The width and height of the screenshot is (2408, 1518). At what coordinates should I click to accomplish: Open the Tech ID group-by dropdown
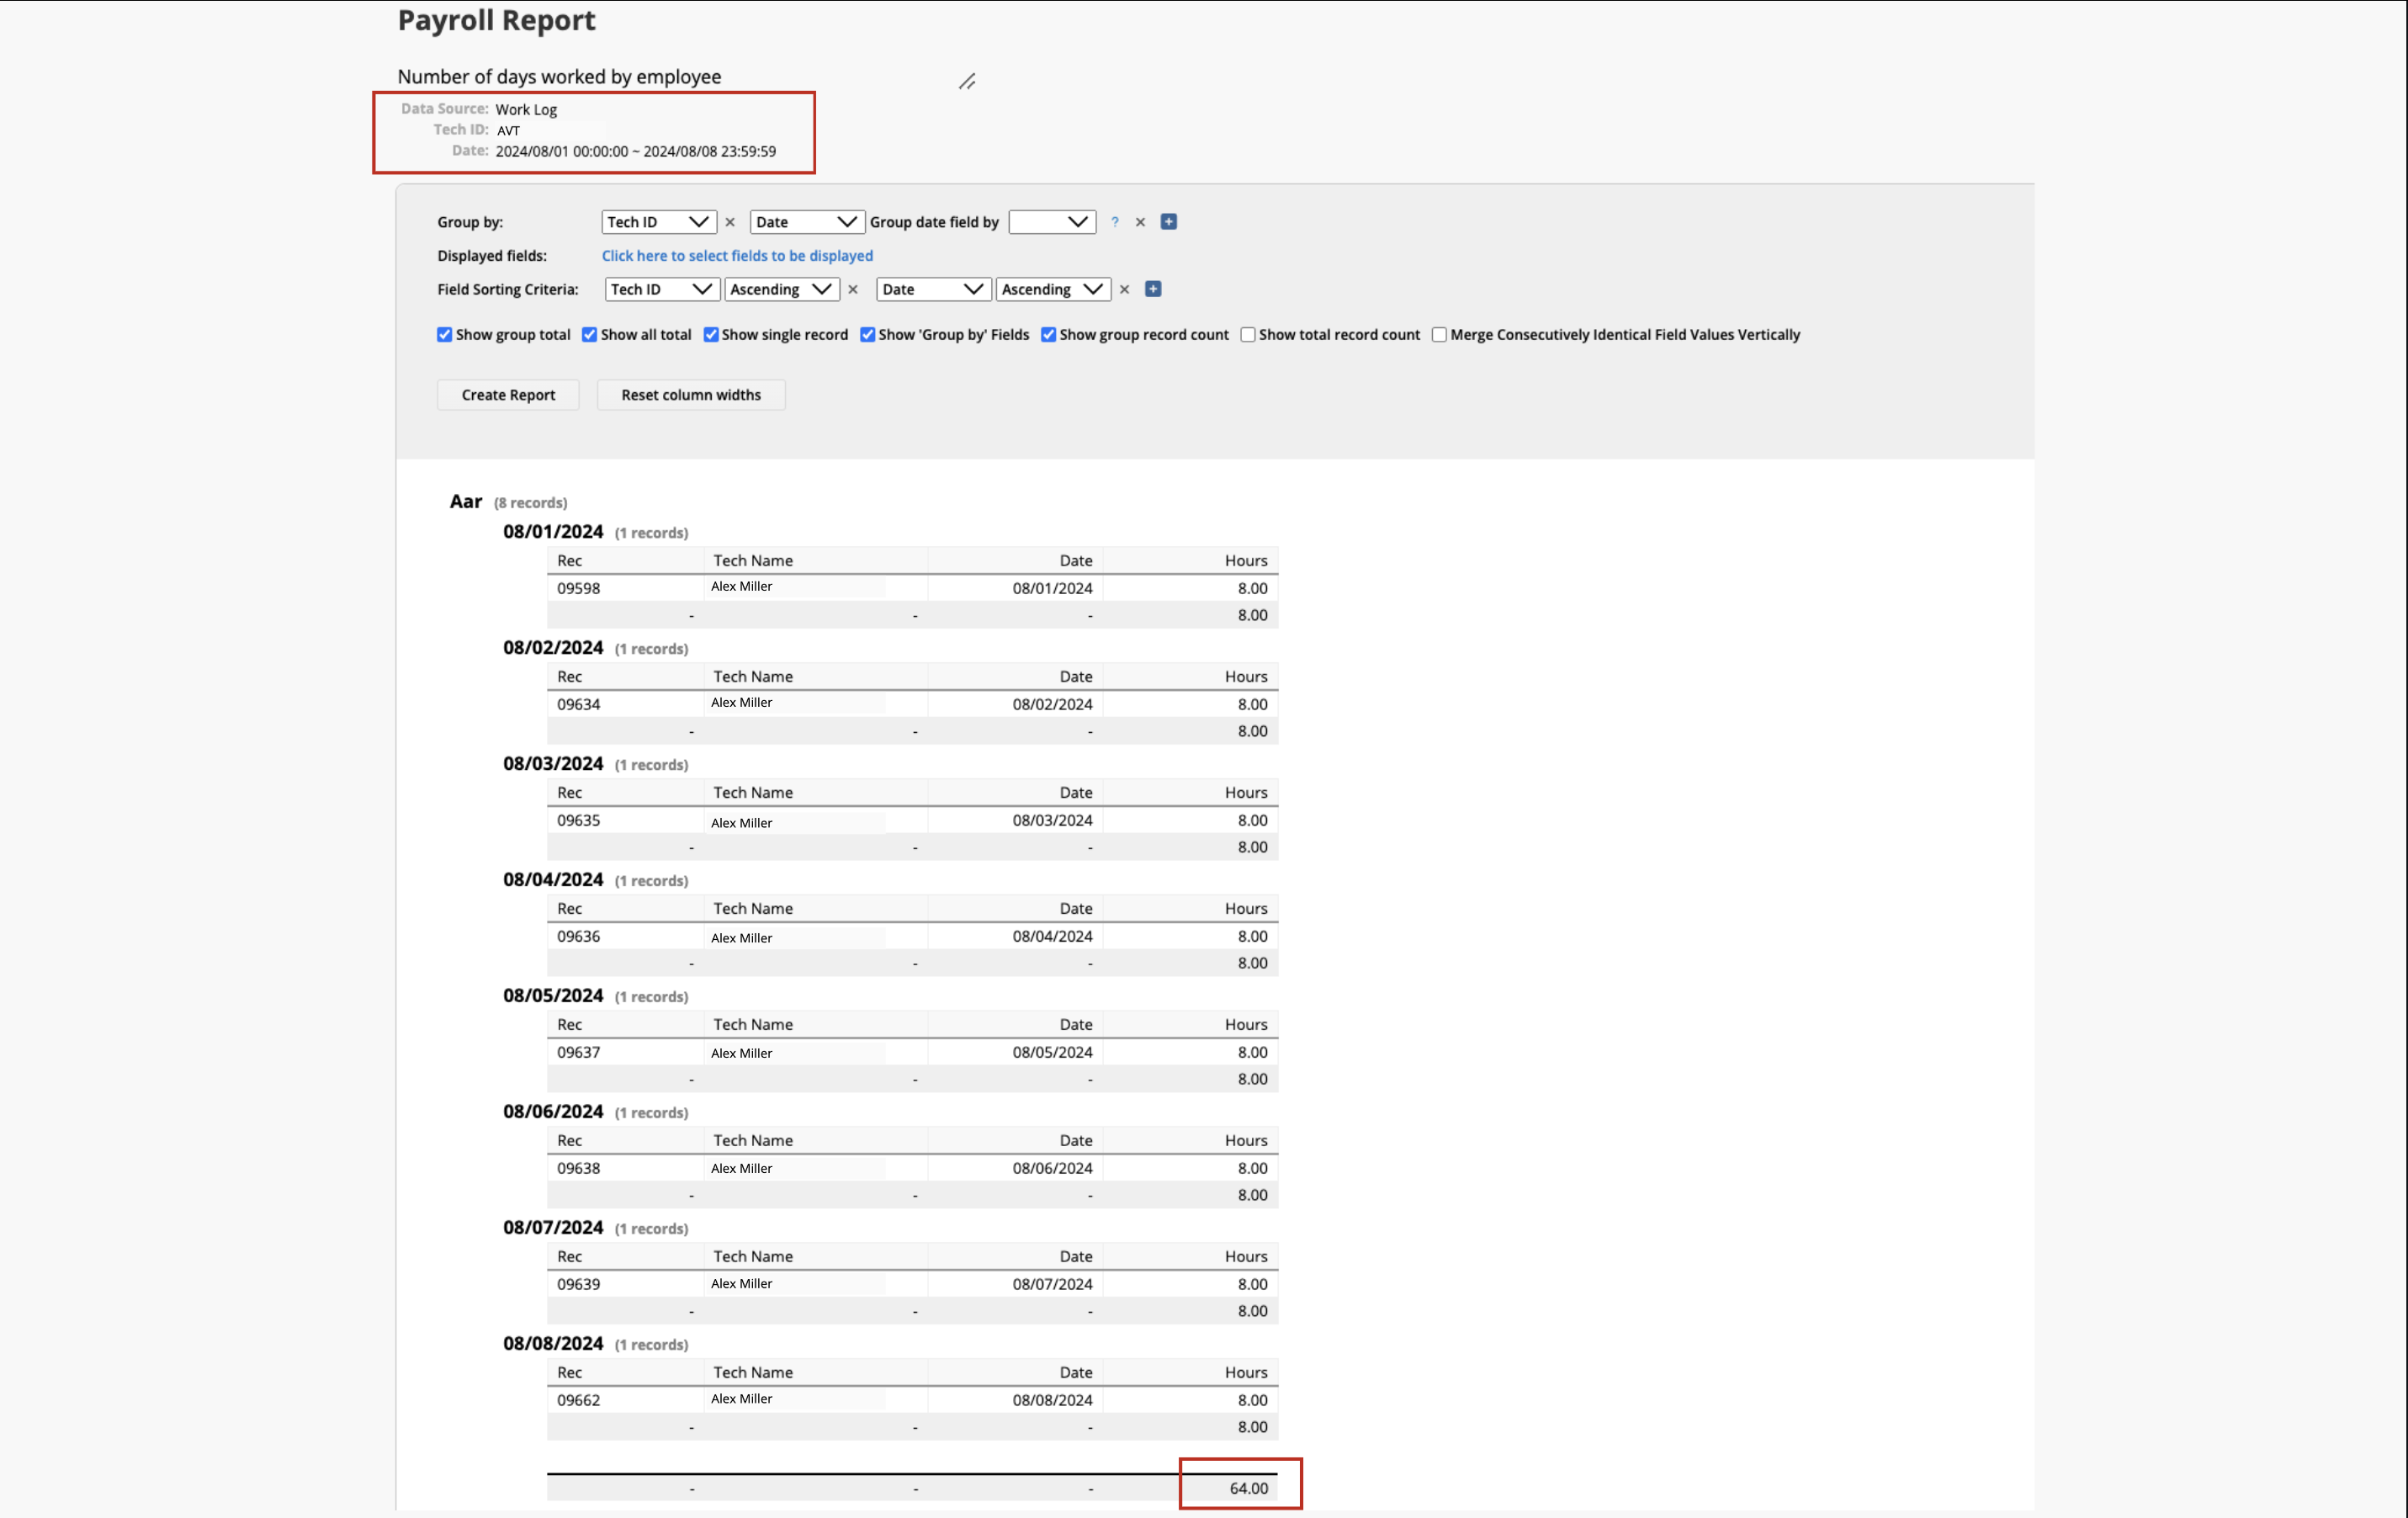(x=658, y=222)
